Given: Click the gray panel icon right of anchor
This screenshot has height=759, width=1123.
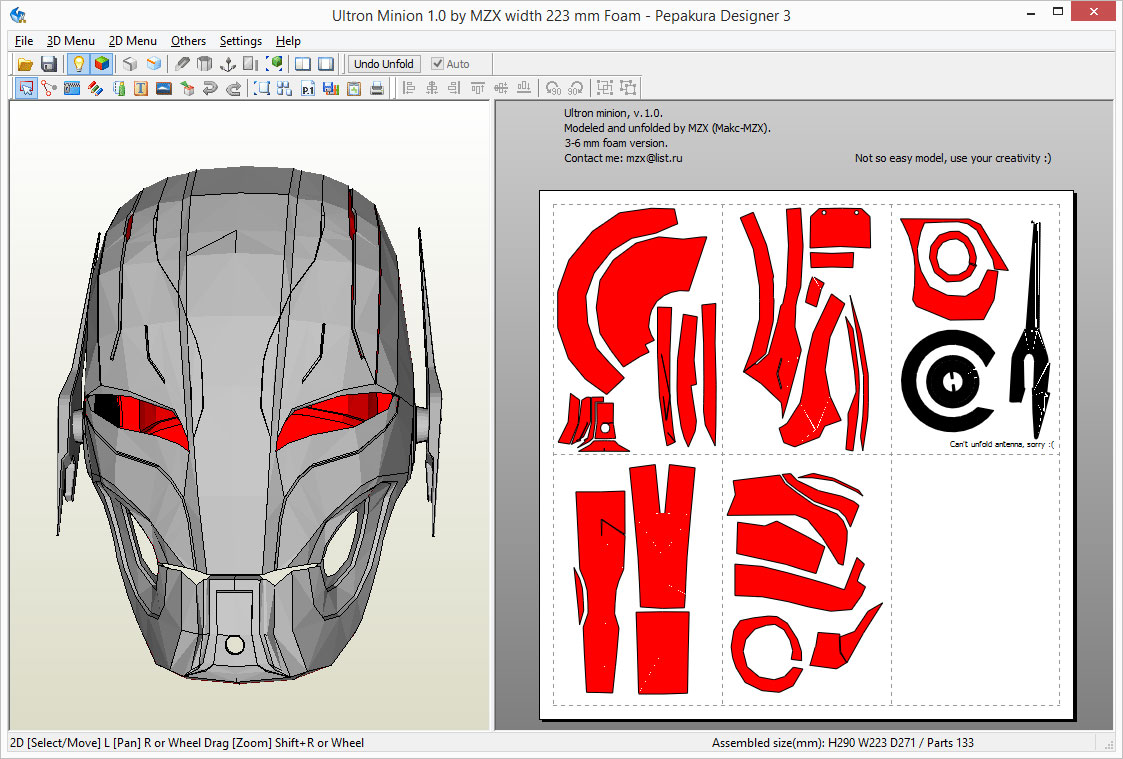Looking at the screenshot, I should 251,64.
